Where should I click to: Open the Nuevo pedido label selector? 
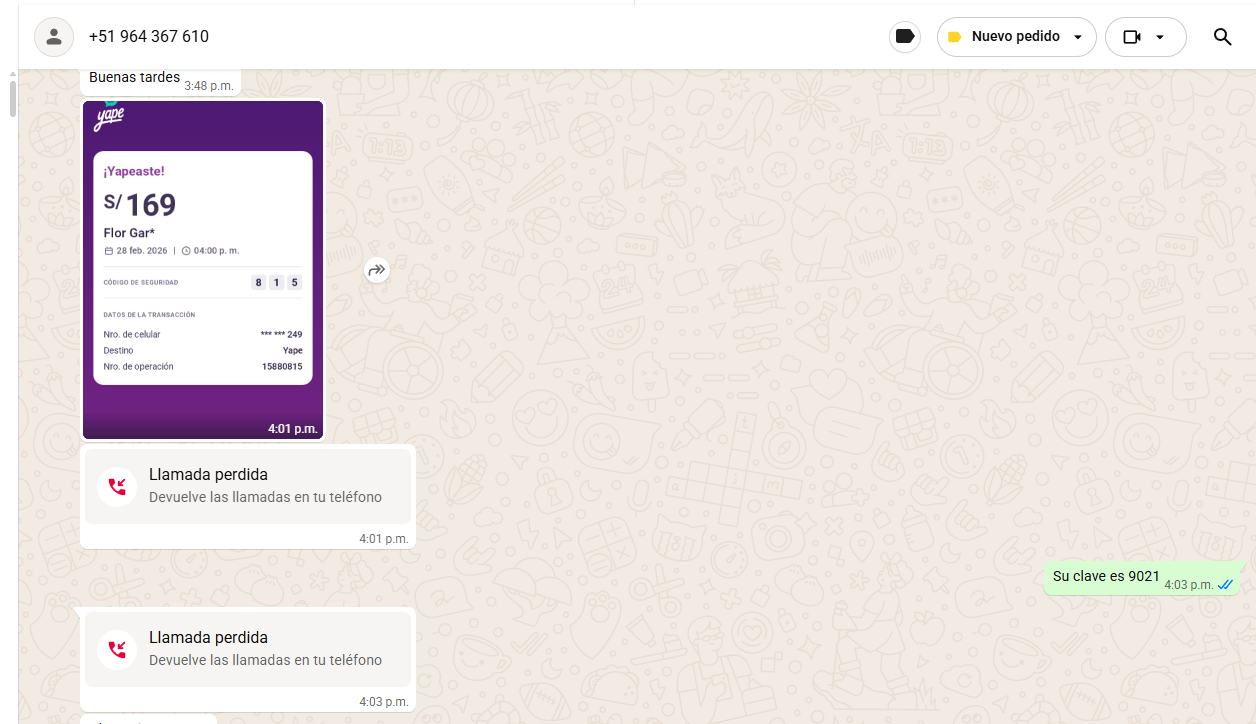click(1015, 37)
